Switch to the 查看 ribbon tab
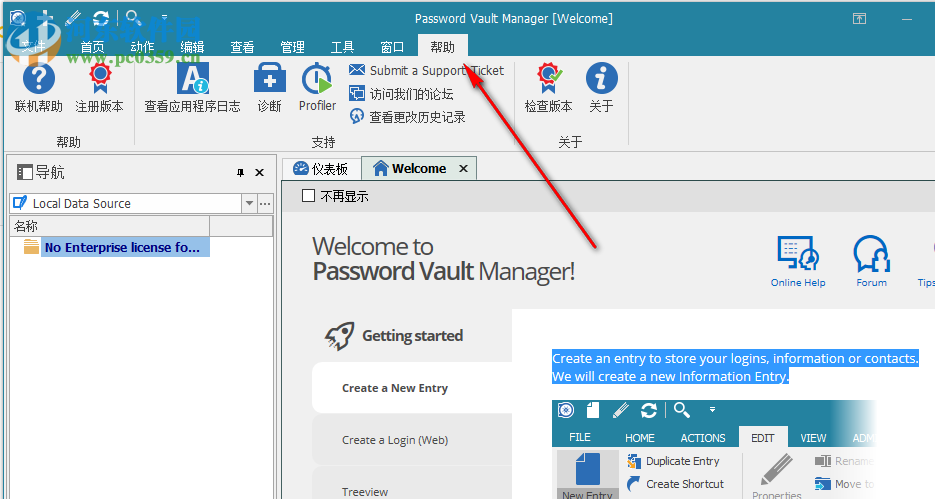The height and width of the screenshot is (499, 935). 243,47
